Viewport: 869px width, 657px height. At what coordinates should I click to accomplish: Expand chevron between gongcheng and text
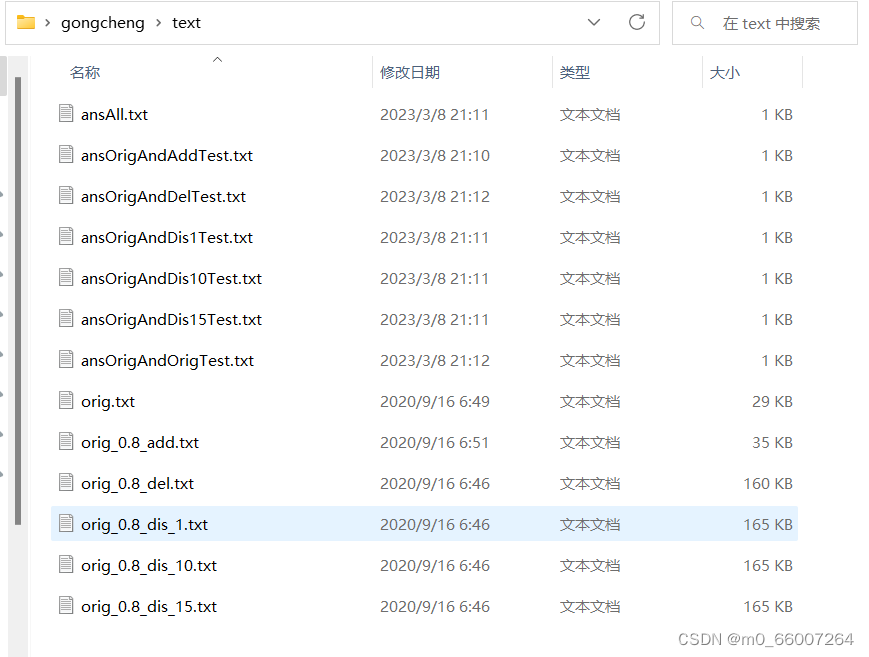point(159,23)
